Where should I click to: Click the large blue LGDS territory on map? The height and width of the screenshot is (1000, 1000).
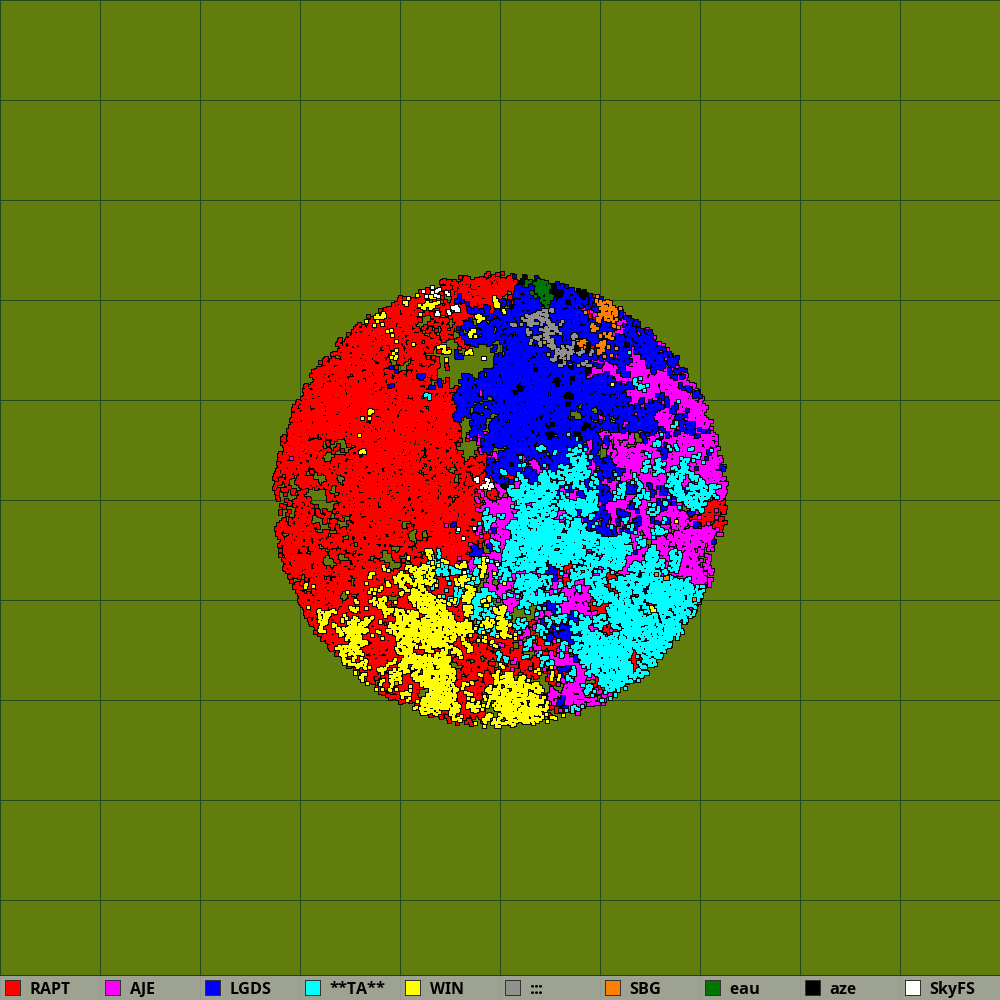[x=542, y=395]
